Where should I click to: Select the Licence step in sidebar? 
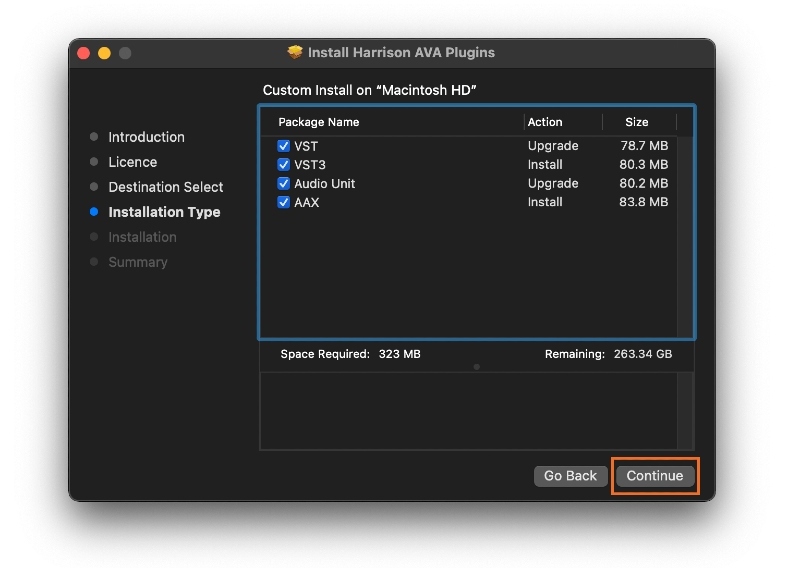click(132, 162)
